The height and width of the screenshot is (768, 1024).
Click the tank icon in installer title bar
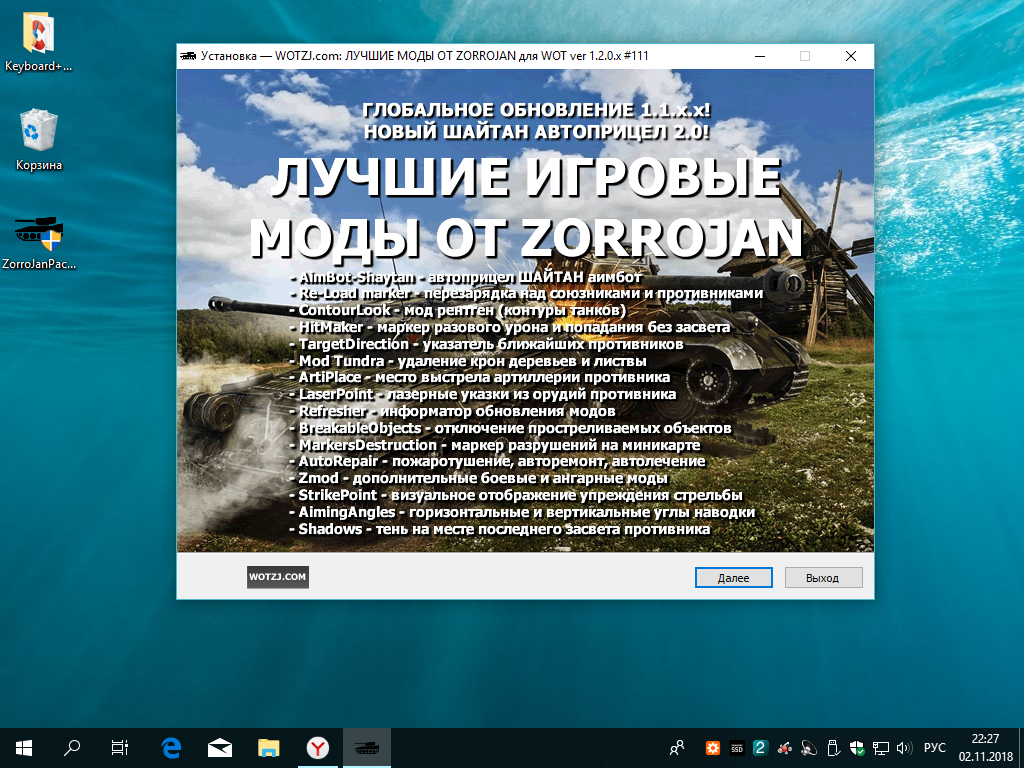click(188, 56)
